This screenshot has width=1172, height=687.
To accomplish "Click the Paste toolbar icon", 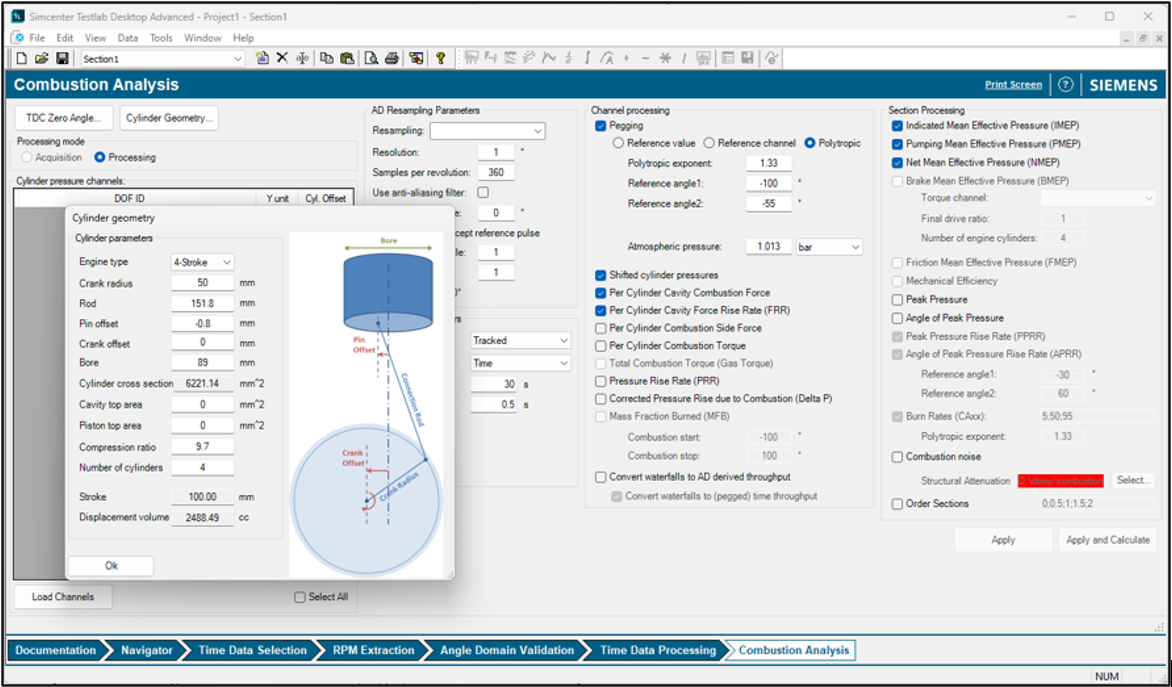I will pos(347,58).
